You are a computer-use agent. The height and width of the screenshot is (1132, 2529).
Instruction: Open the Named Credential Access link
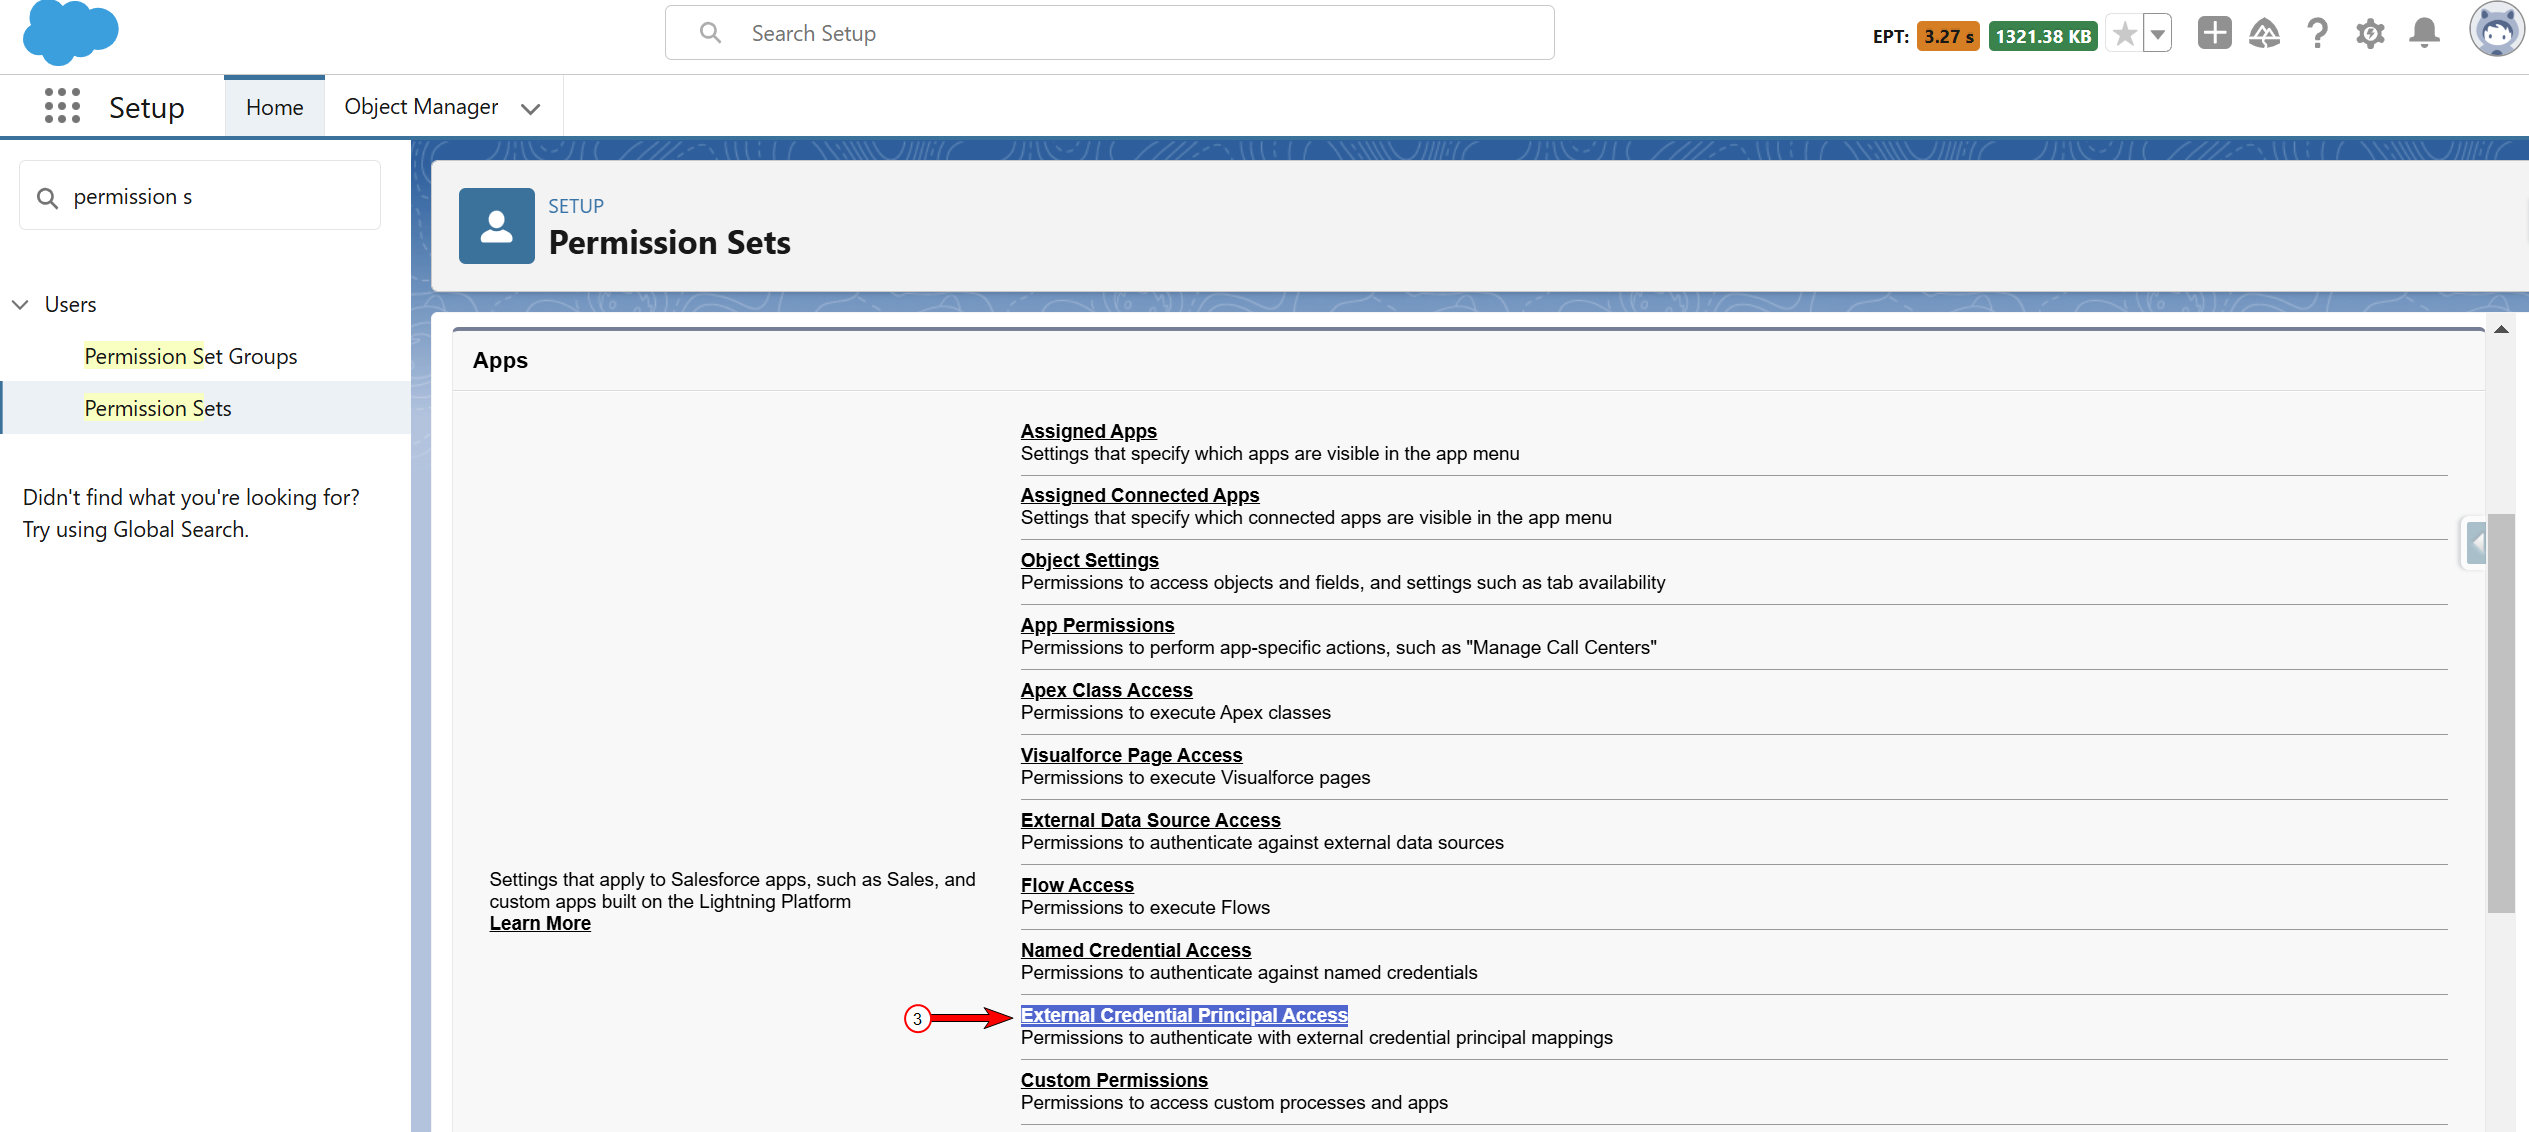pyautogui.click(x=1135, y=950)
